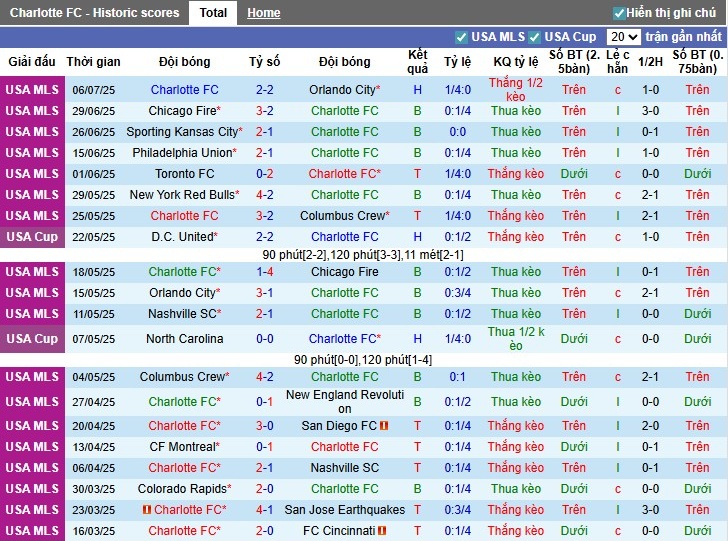Click D.C. United team name
This screenshot has height=541, width=728.
tap(182, 236)
